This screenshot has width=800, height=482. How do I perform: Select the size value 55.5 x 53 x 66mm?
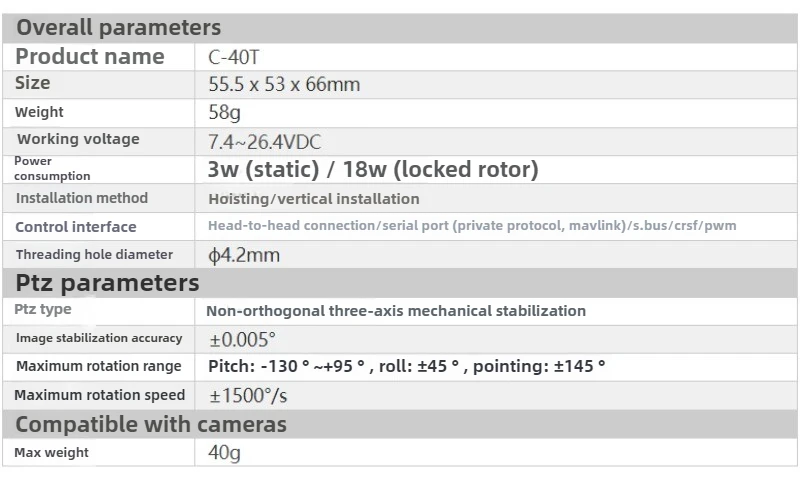[284, 84]
